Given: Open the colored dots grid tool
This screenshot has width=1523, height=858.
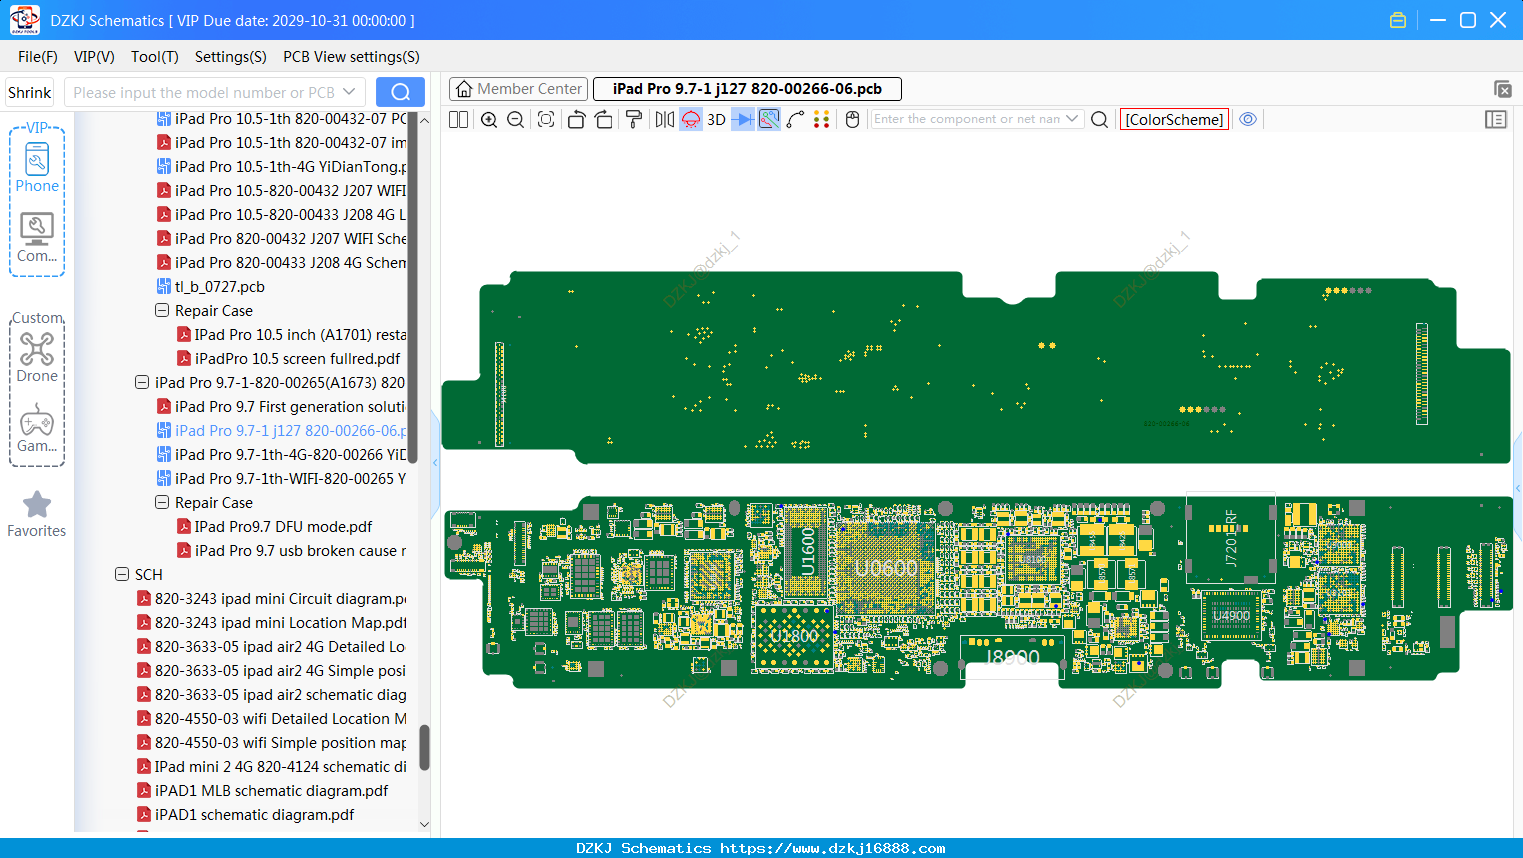Looking at the screenshot, I should point(822,119).
